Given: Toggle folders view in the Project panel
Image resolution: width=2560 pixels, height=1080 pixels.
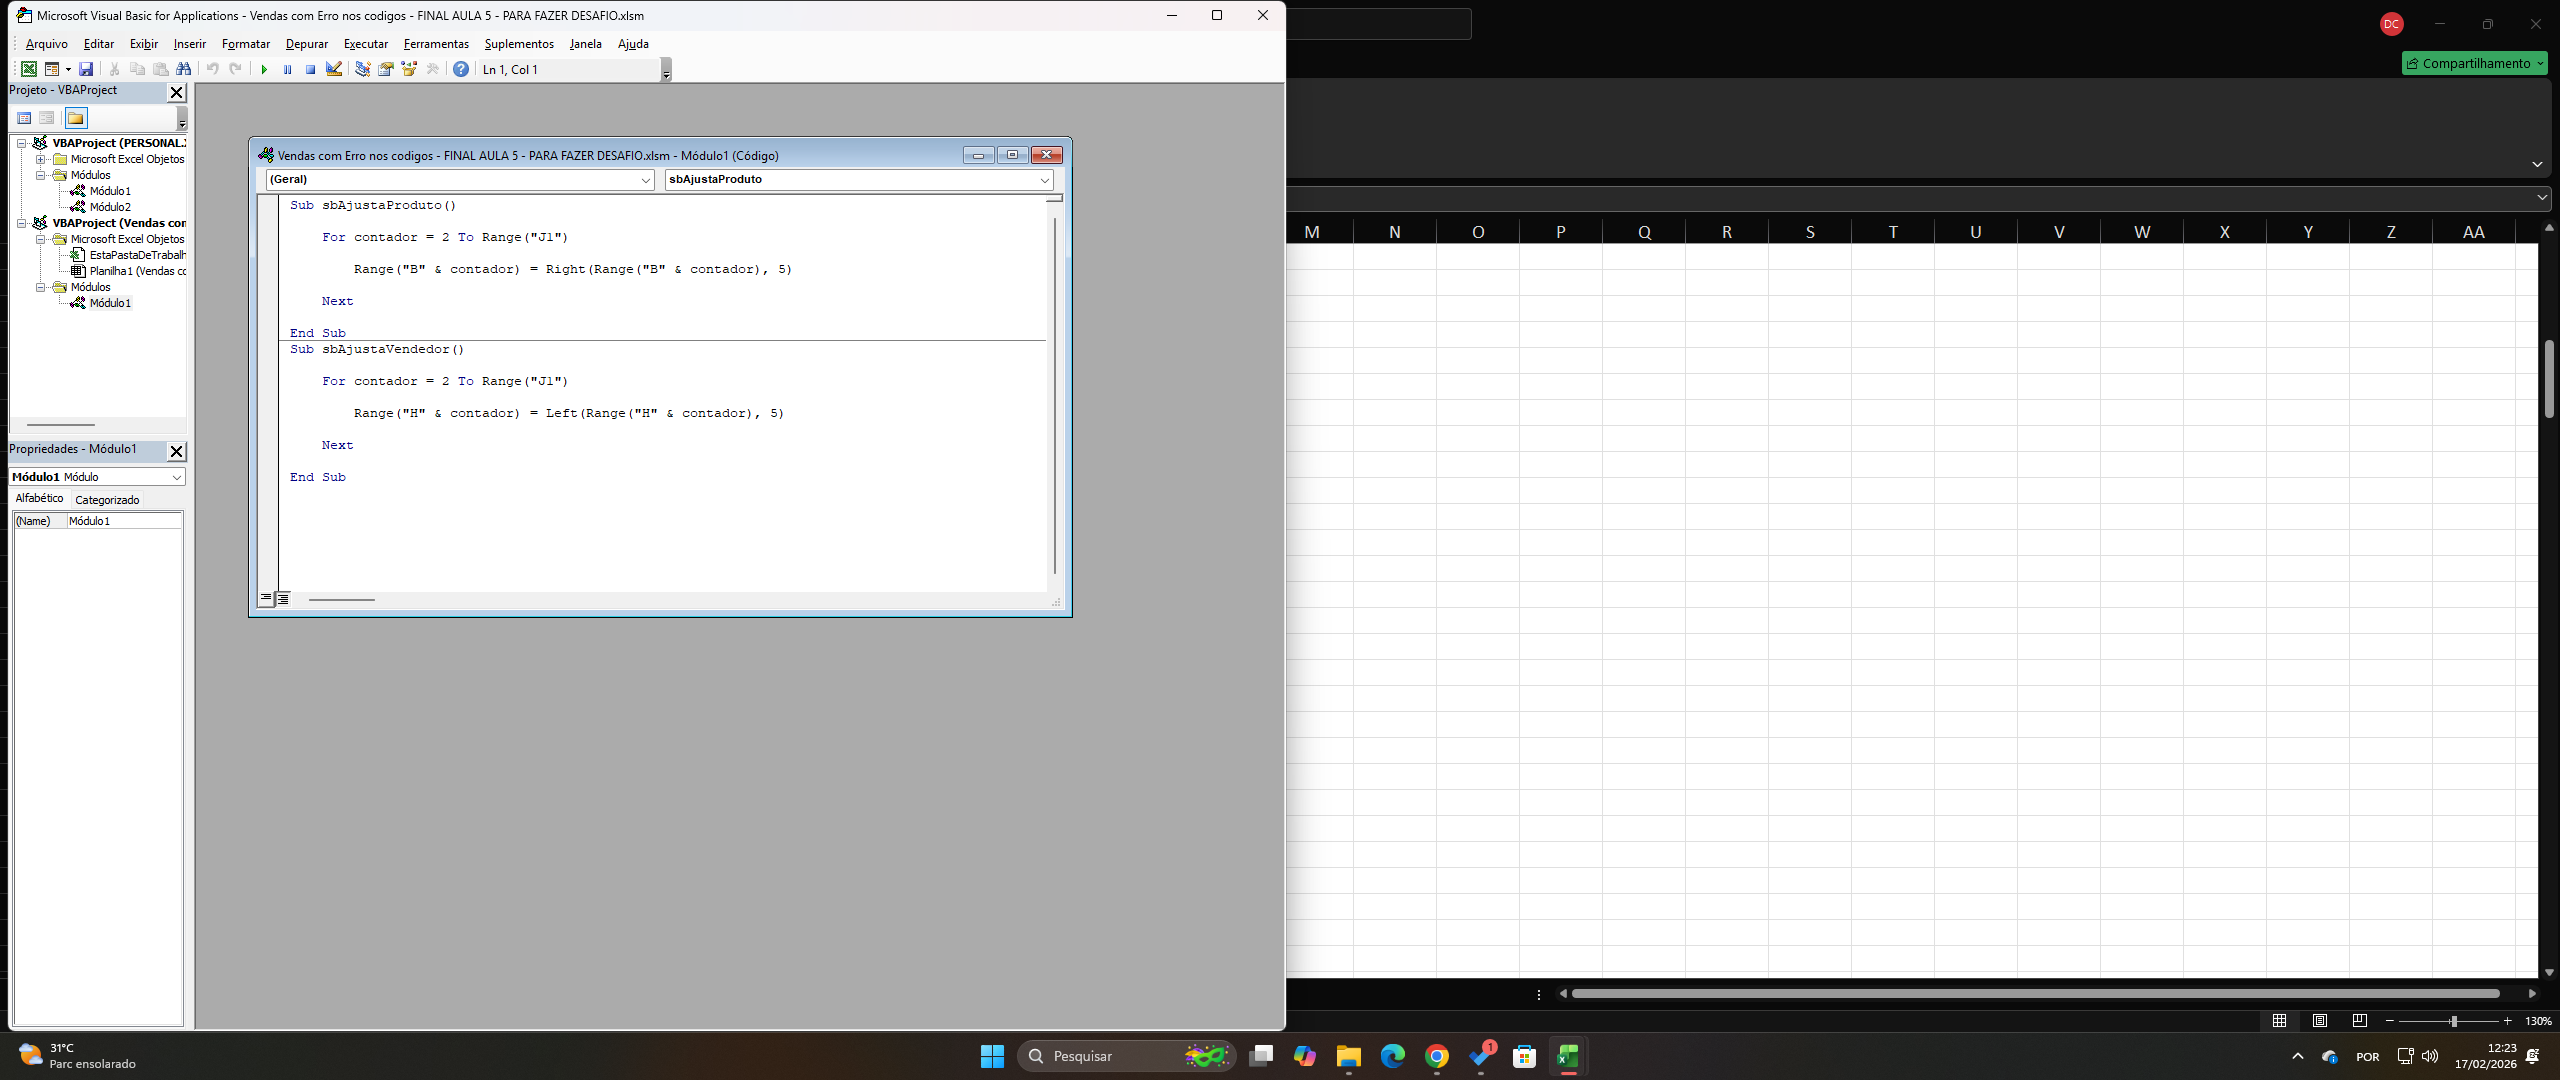Looking at the screenshot, I should pyautogui.click(x=76, y=118).
